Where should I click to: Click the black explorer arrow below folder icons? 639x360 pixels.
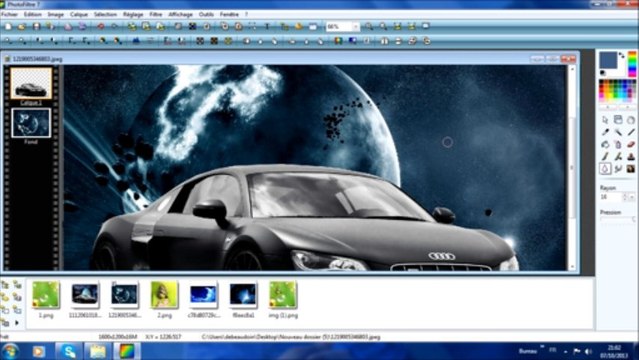17,323
